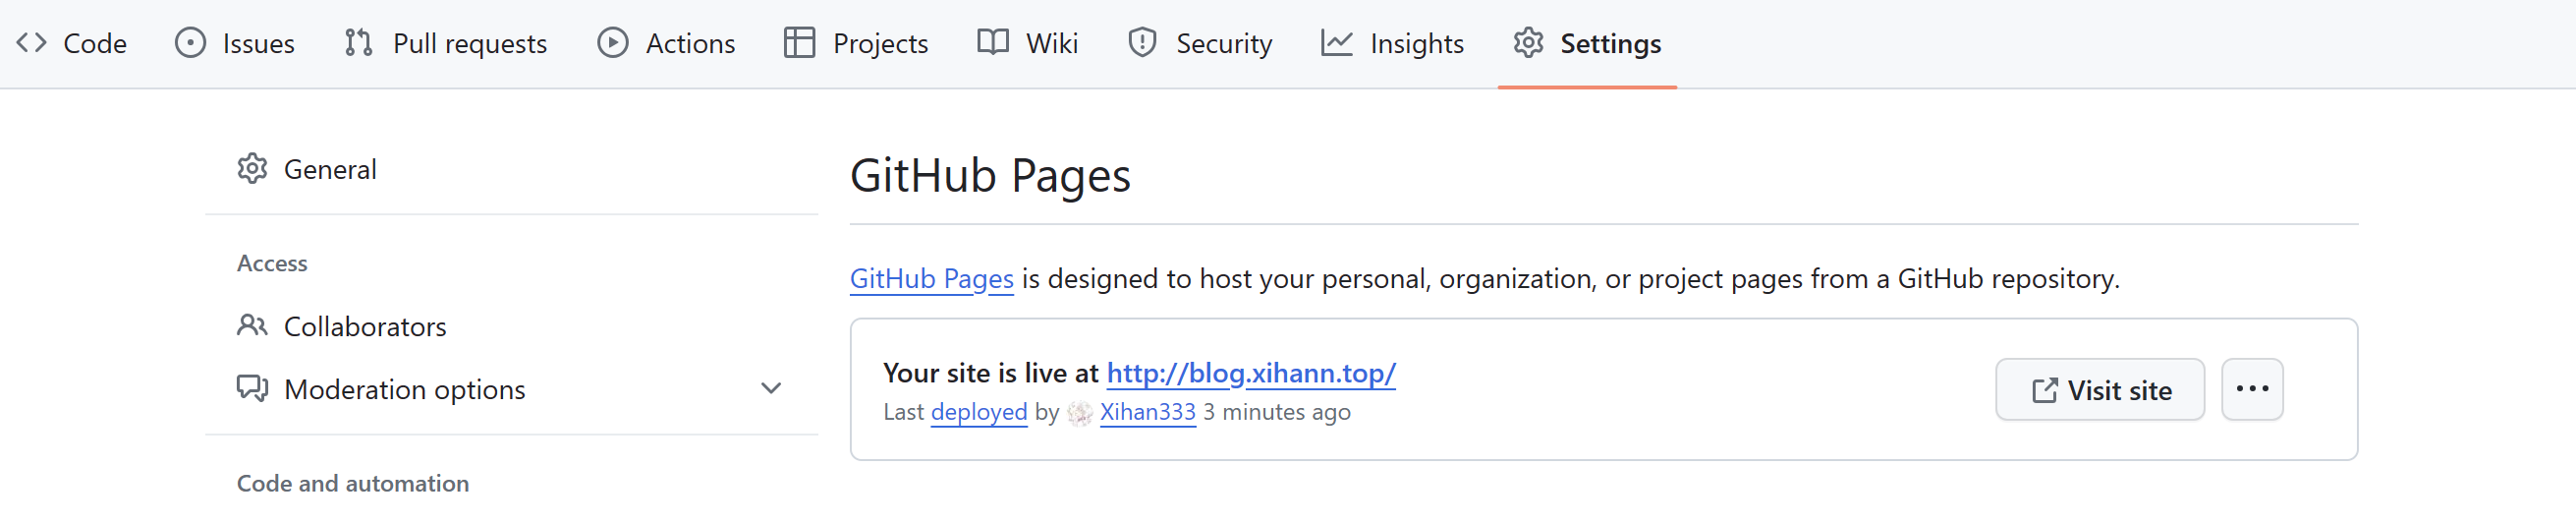The width and height of the screenshot is (2576, 524).
Task: Click the Xihan333 avatar image
Action: (x=1079, y=413)
